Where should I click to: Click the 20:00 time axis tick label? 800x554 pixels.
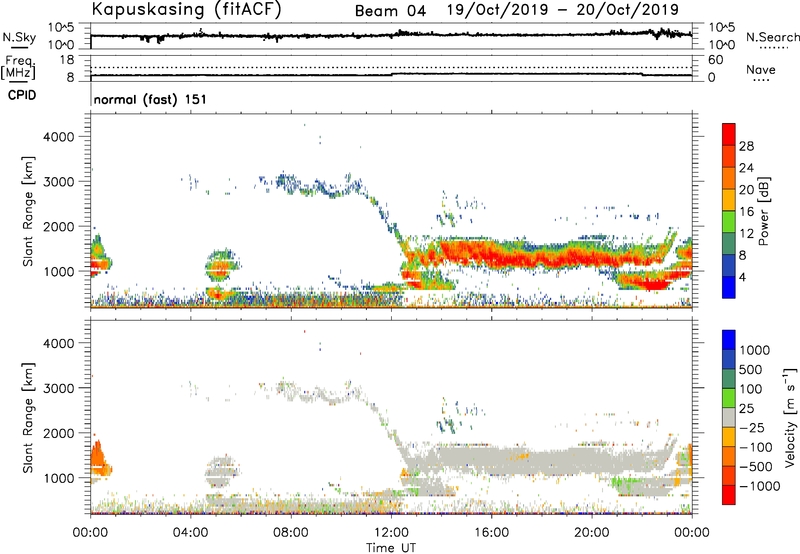coord(591,533)
